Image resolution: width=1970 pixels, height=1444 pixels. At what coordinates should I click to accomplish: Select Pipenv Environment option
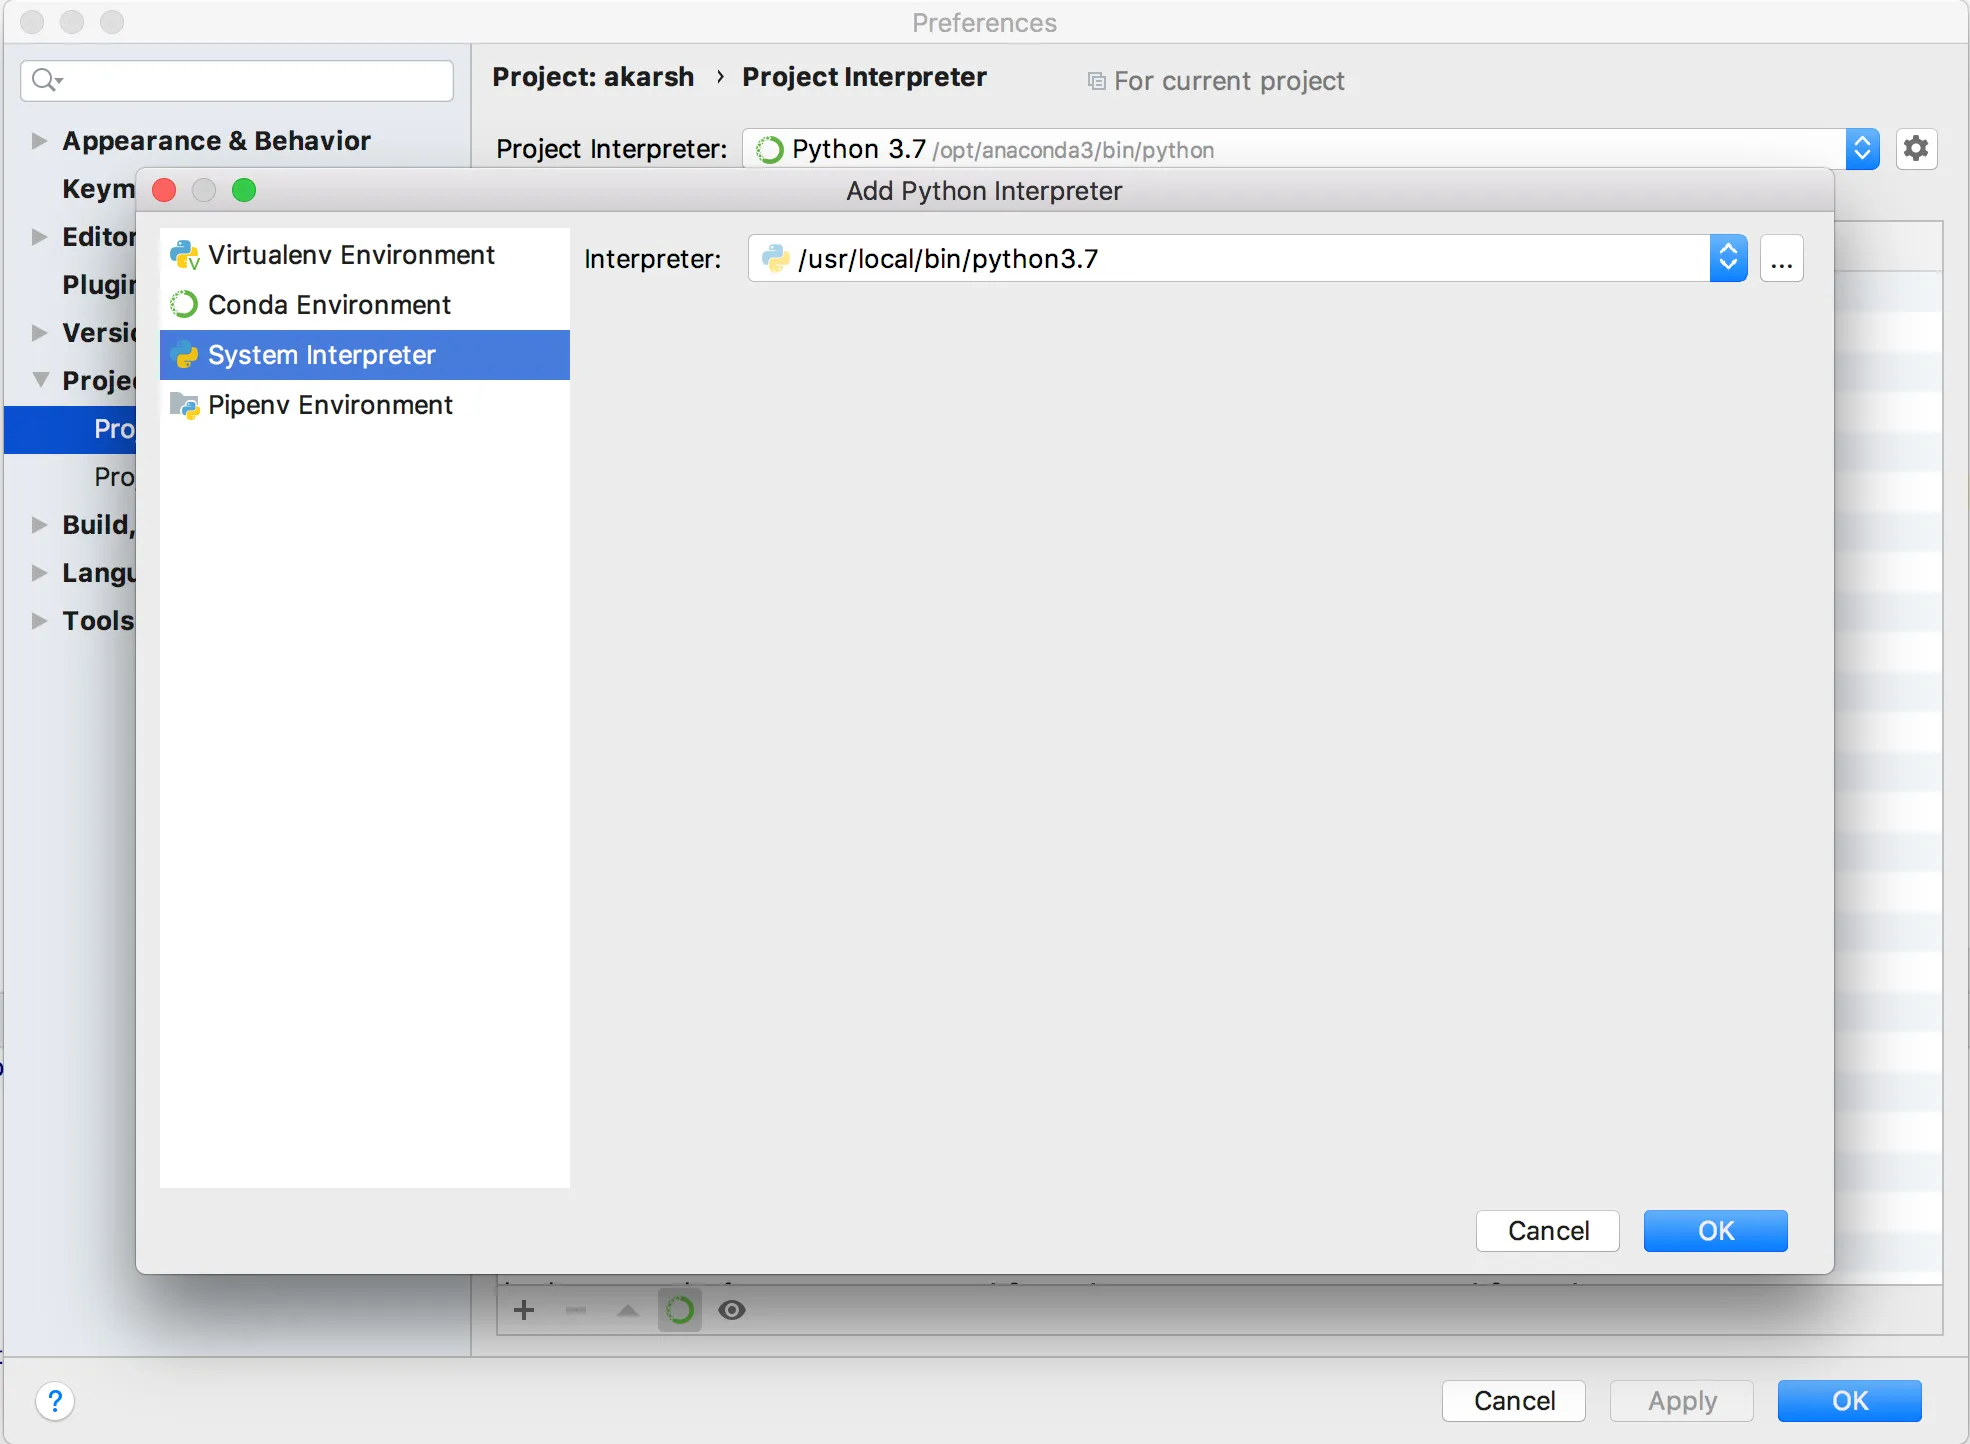330,405
